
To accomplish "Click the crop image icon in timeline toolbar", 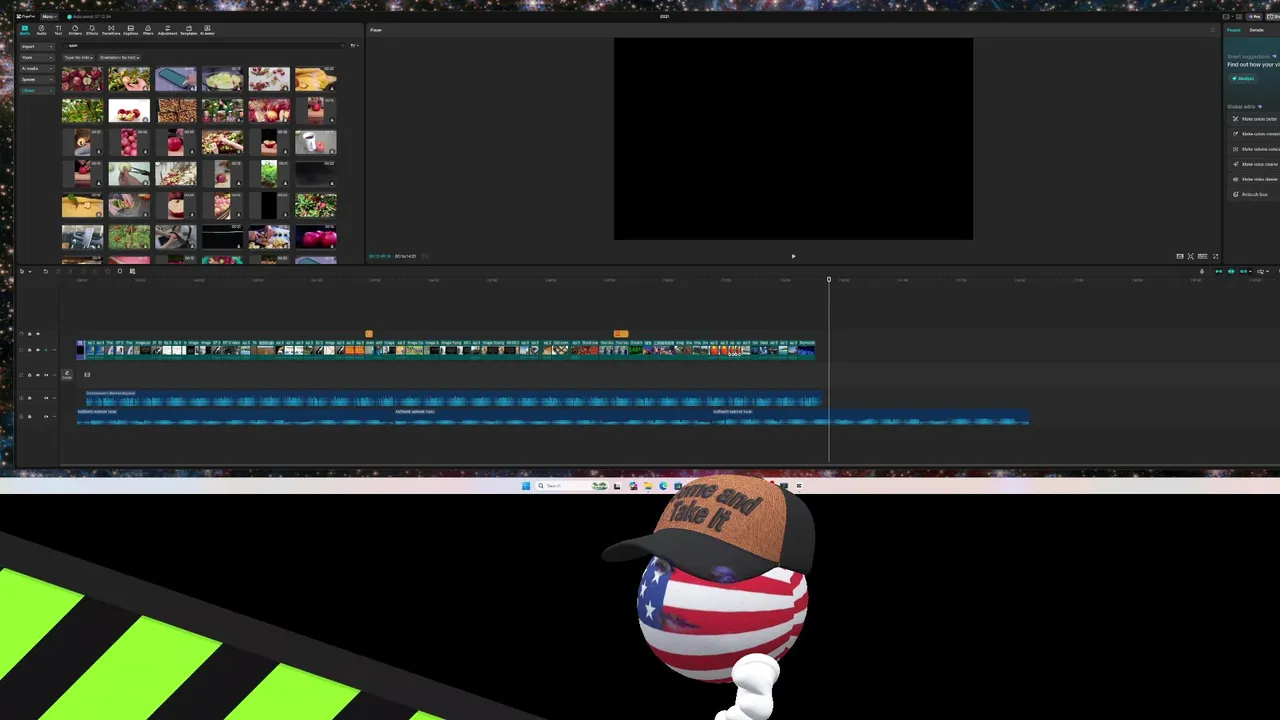I will pyautogui.click(x=132, y=271).
